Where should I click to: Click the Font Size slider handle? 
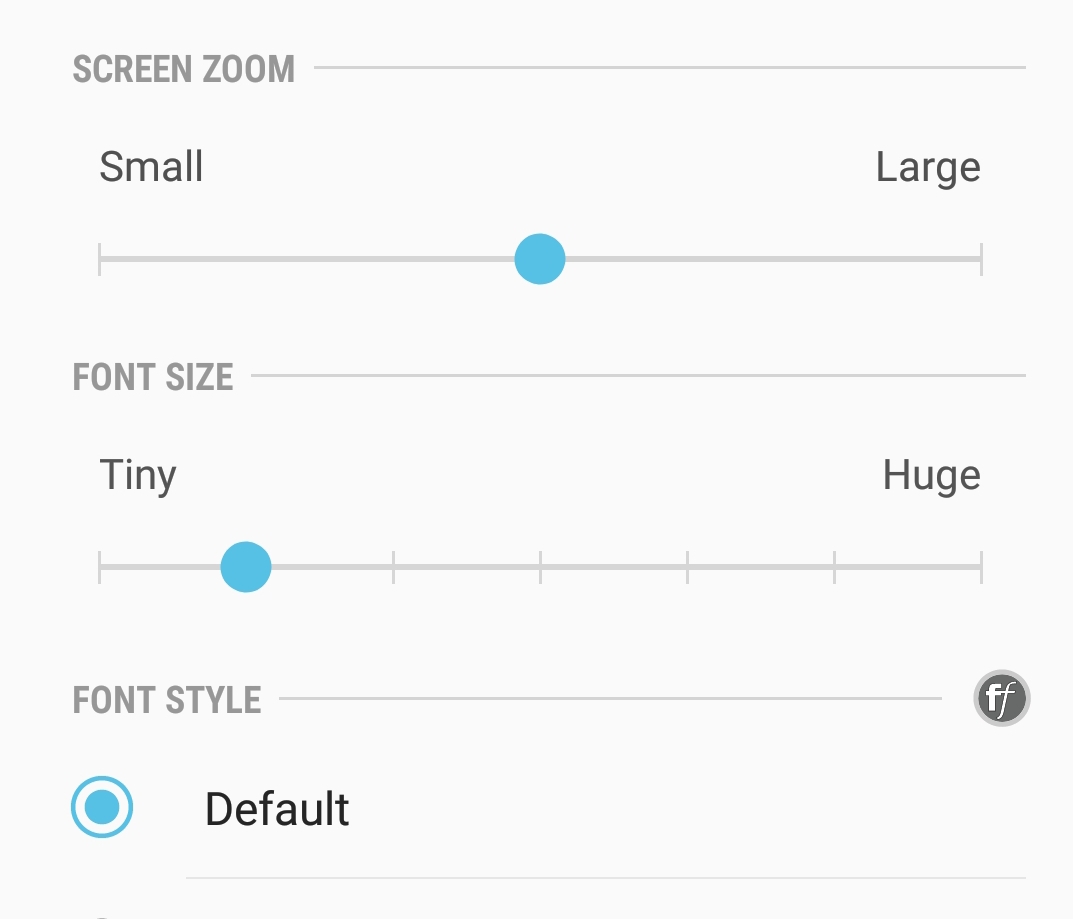(246, 567)
